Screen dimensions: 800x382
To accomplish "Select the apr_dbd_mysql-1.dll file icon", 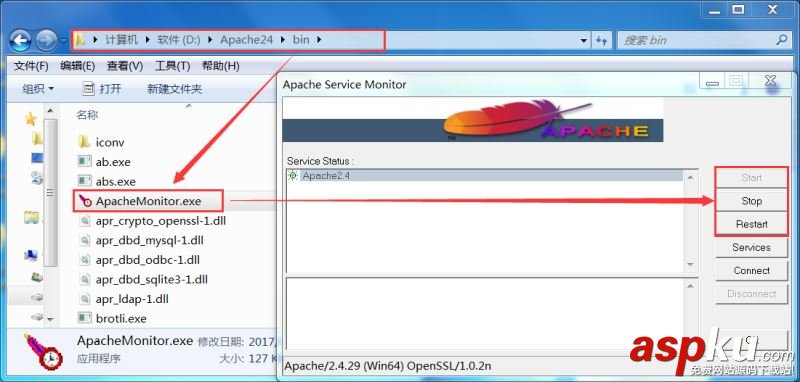I will (x=85, y=240).
